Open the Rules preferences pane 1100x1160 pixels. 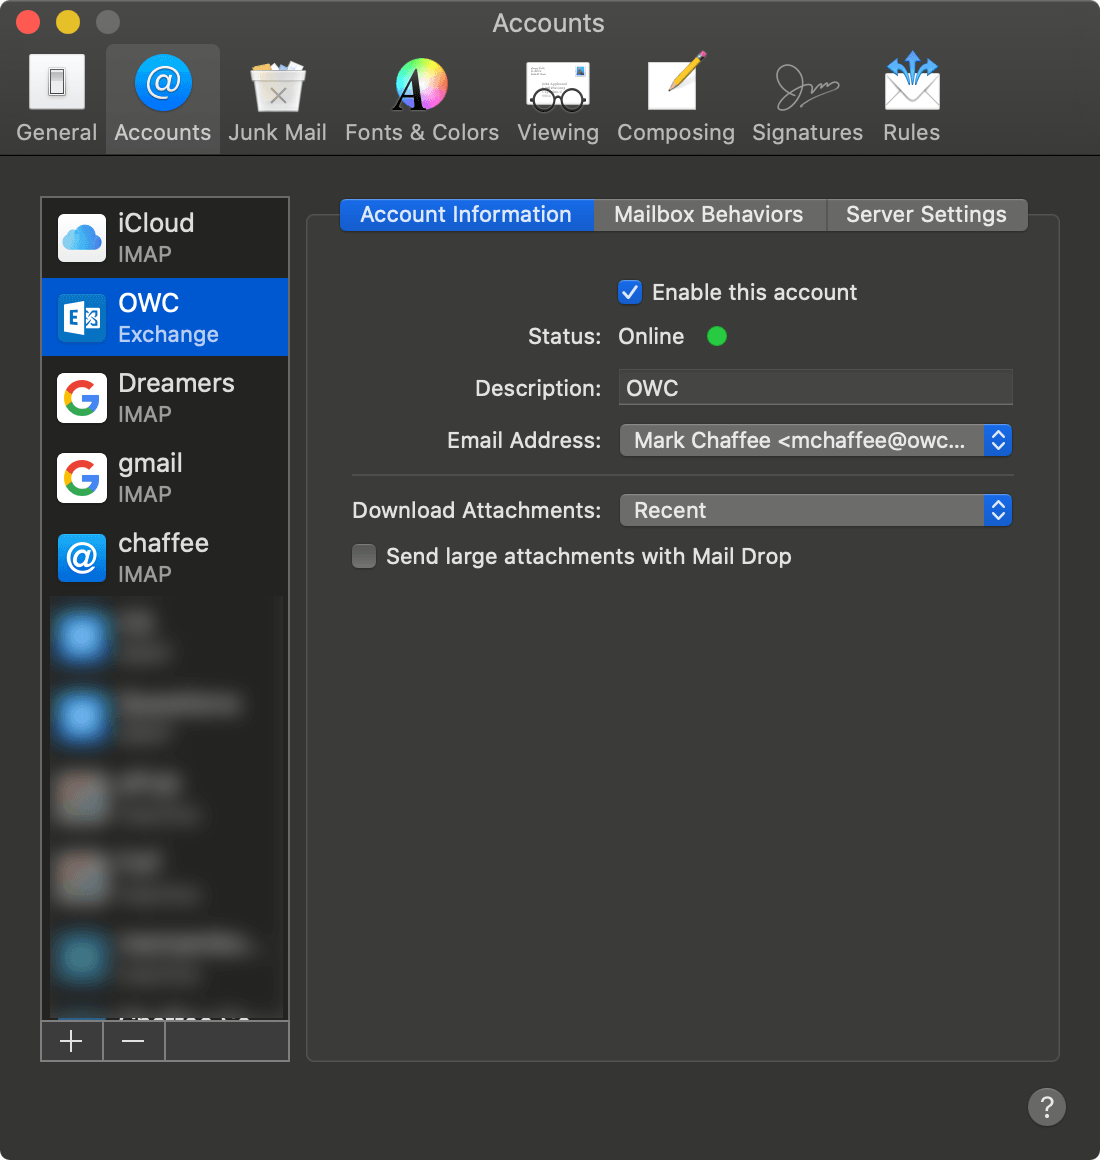click(x=911, y=98)
